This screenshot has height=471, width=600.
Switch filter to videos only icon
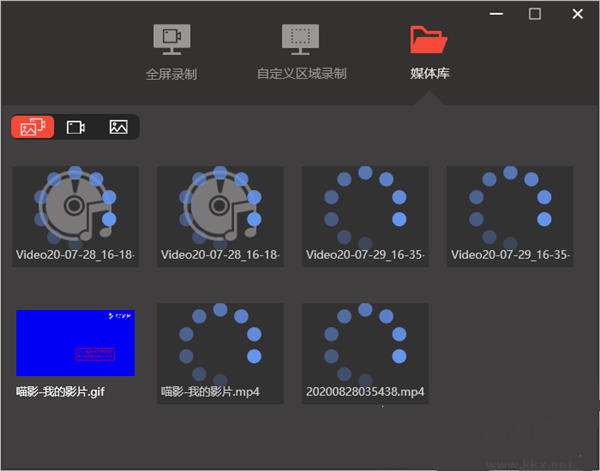pyautogui.click(x=76, y=127)
